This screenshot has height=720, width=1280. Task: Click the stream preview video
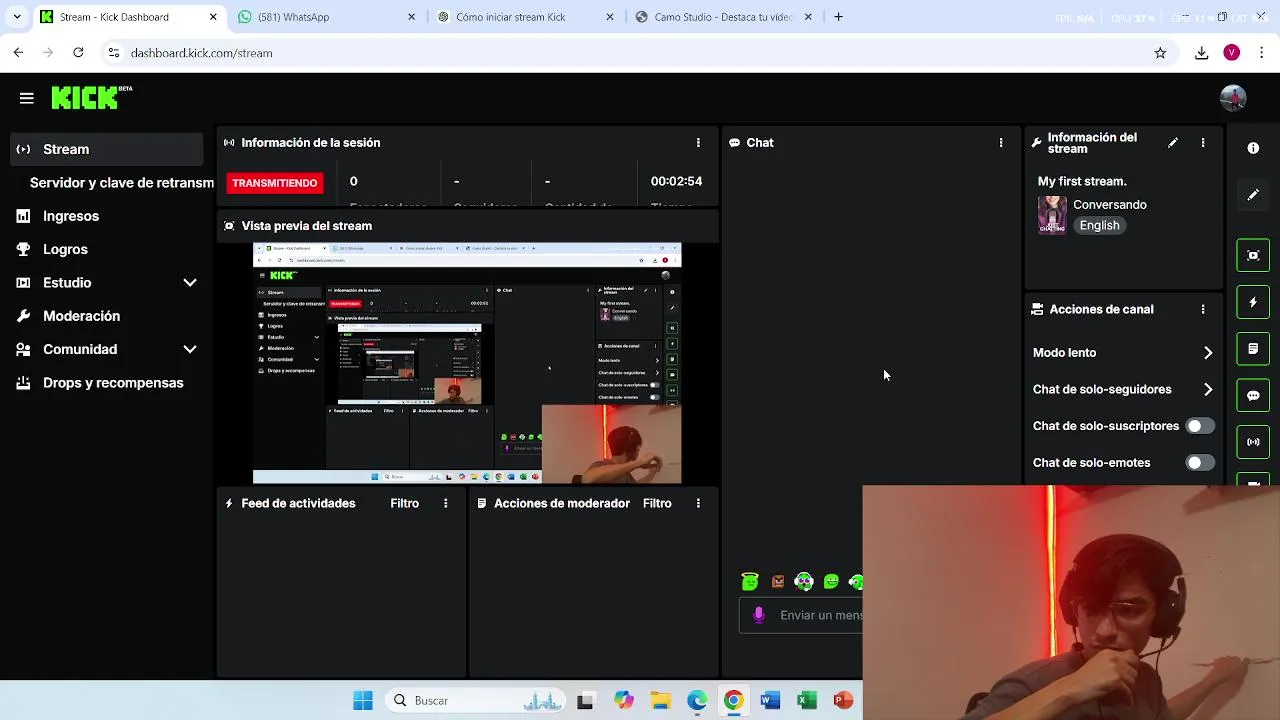pos(467,363)
